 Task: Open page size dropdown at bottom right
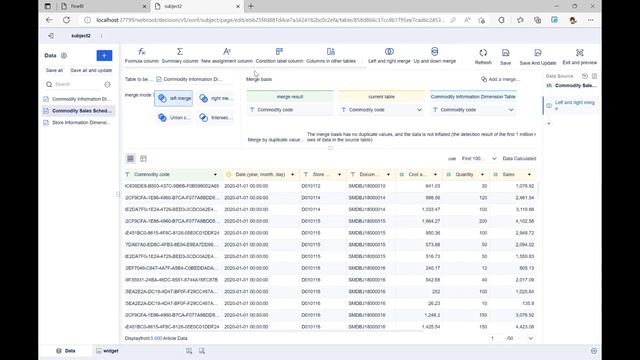(531, 338)
